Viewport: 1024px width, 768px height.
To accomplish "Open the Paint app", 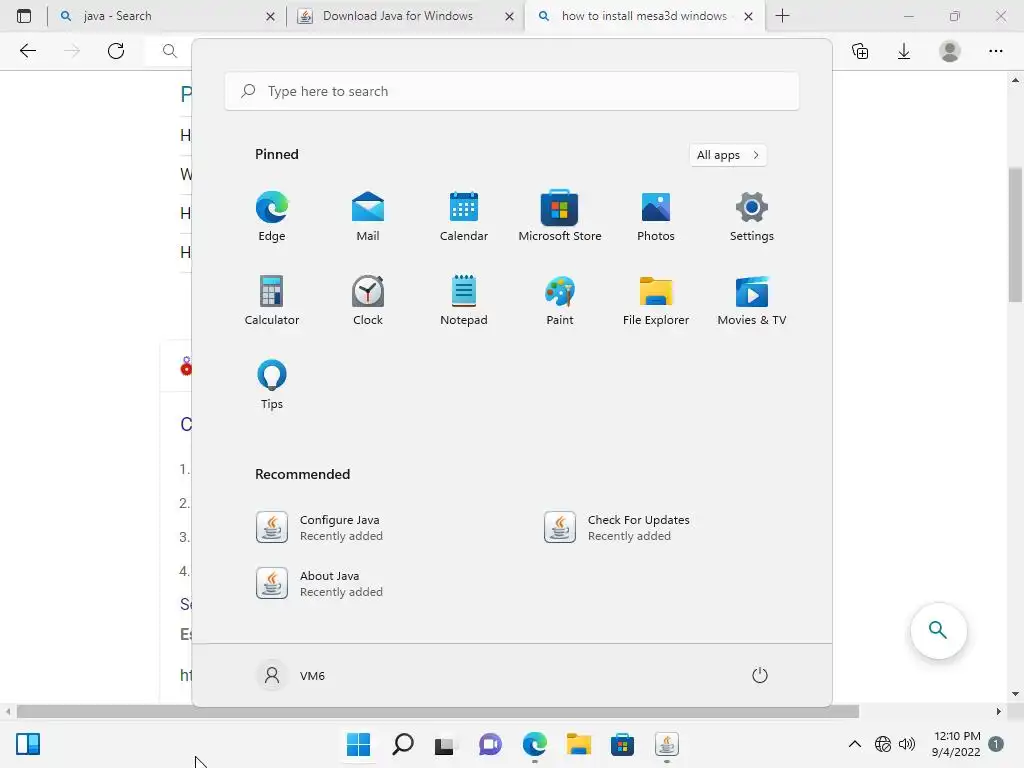I will point(560,300).
